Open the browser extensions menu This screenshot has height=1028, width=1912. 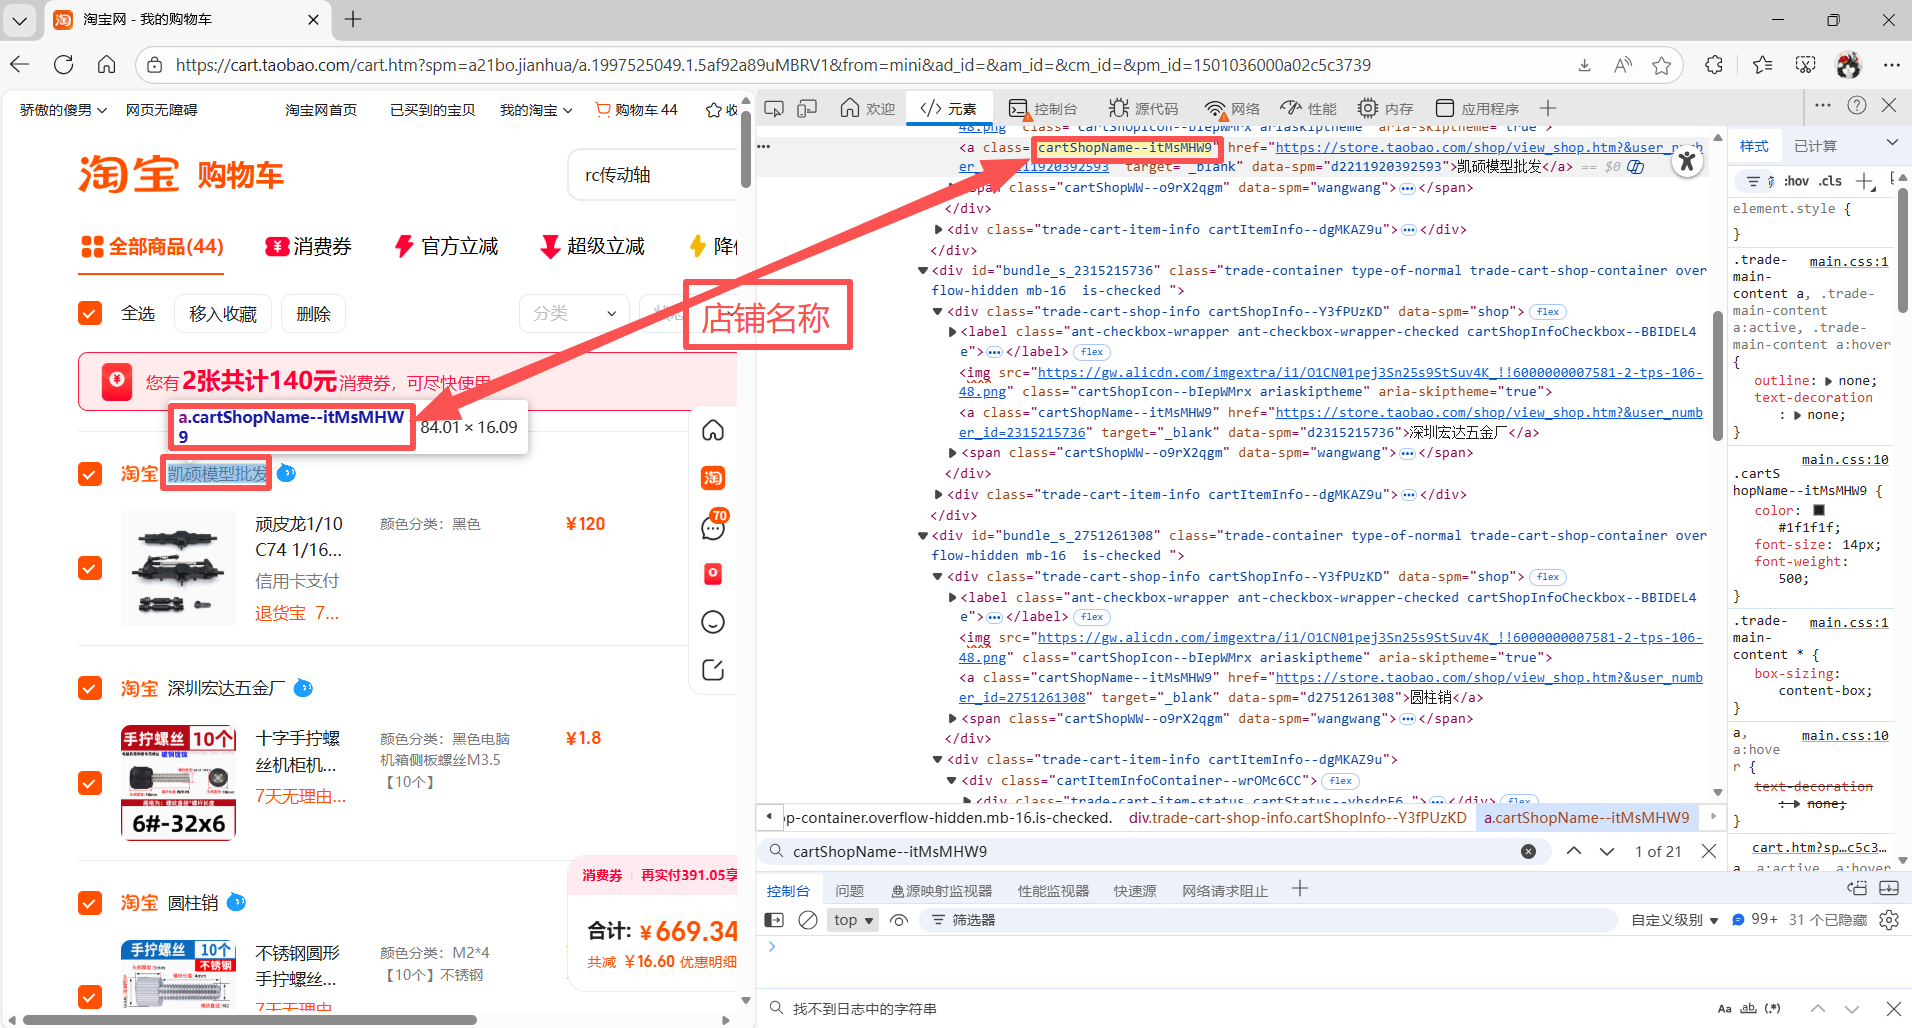point(1714,65)
